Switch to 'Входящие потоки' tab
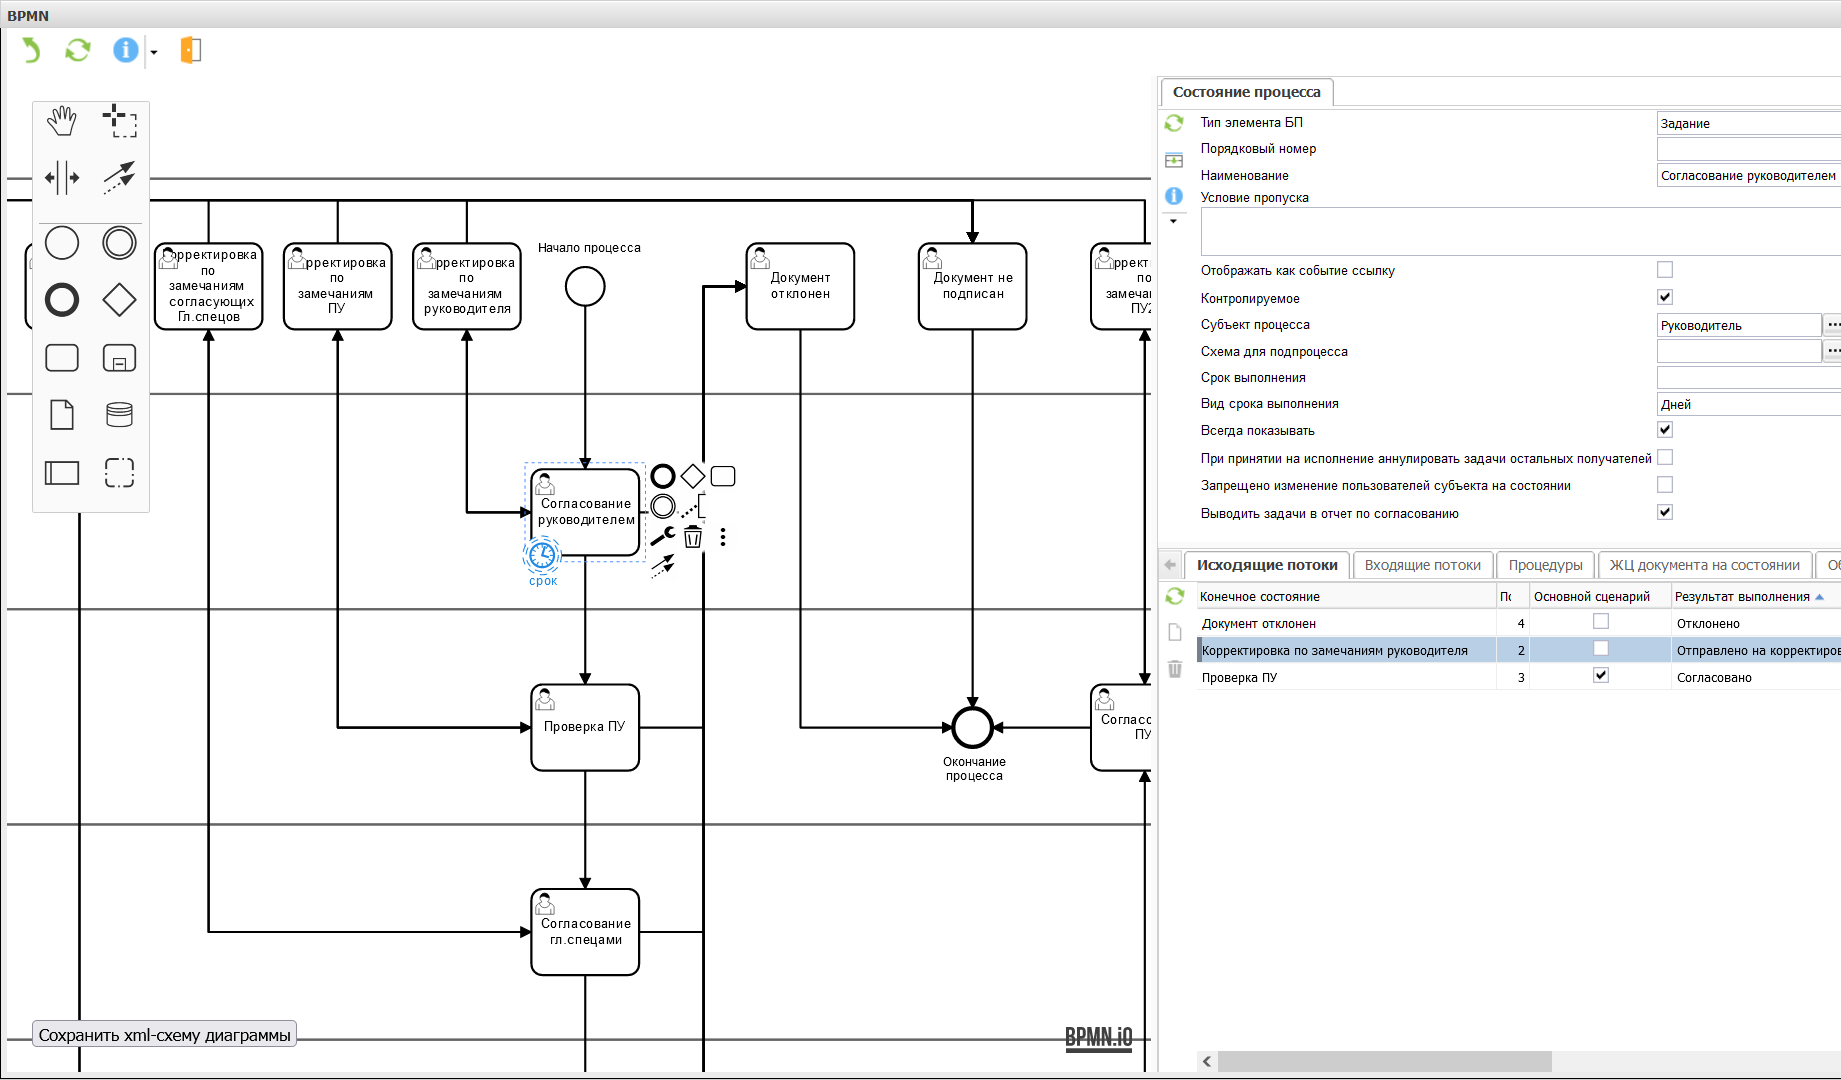The image size is (1841, 1080). pos(1422,565)
